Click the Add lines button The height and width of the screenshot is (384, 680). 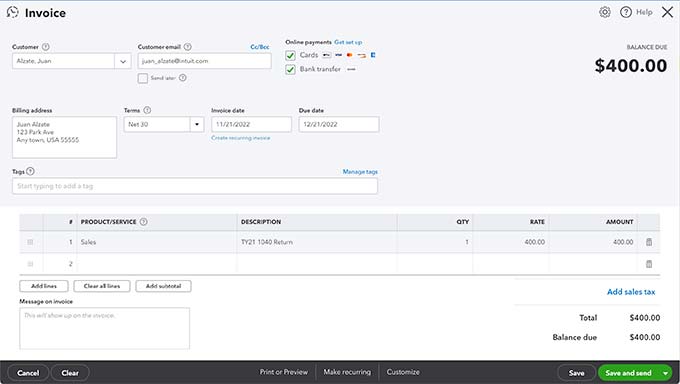44,286
